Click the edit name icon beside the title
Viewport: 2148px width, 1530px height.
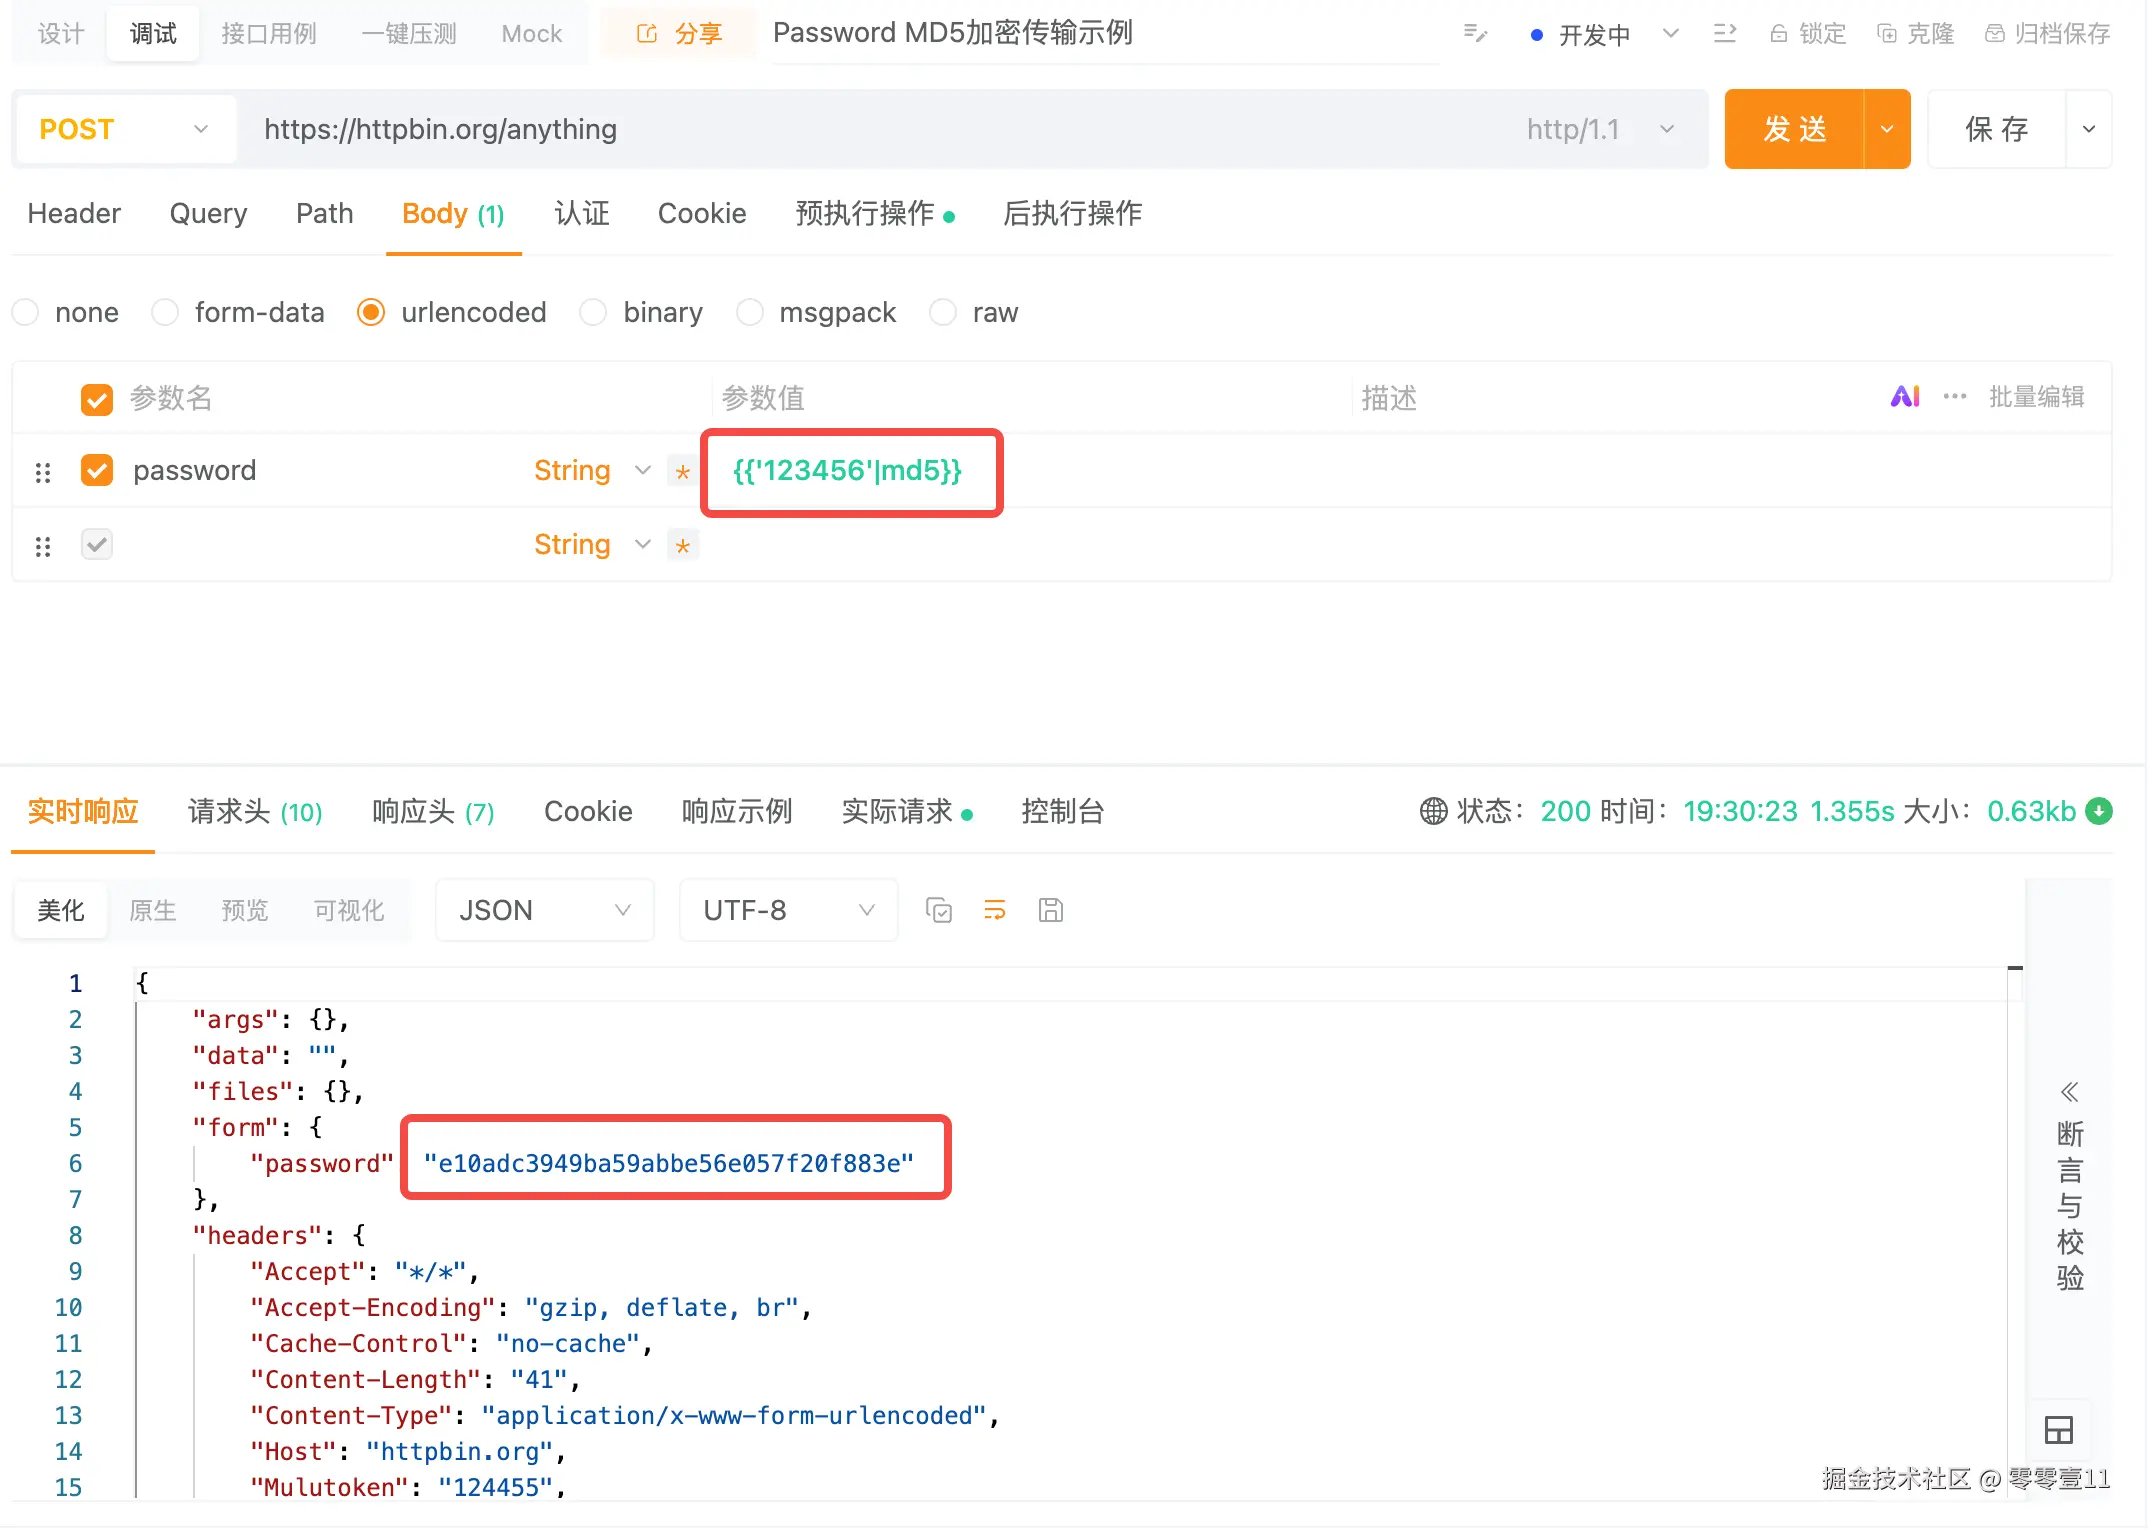1475,34
